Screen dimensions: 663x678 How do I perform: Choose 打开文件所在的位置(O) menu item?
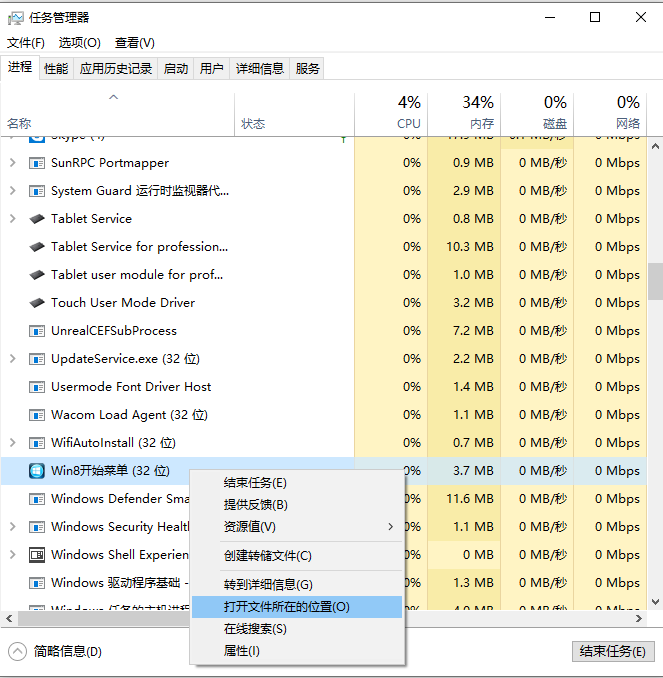point(297,607)
